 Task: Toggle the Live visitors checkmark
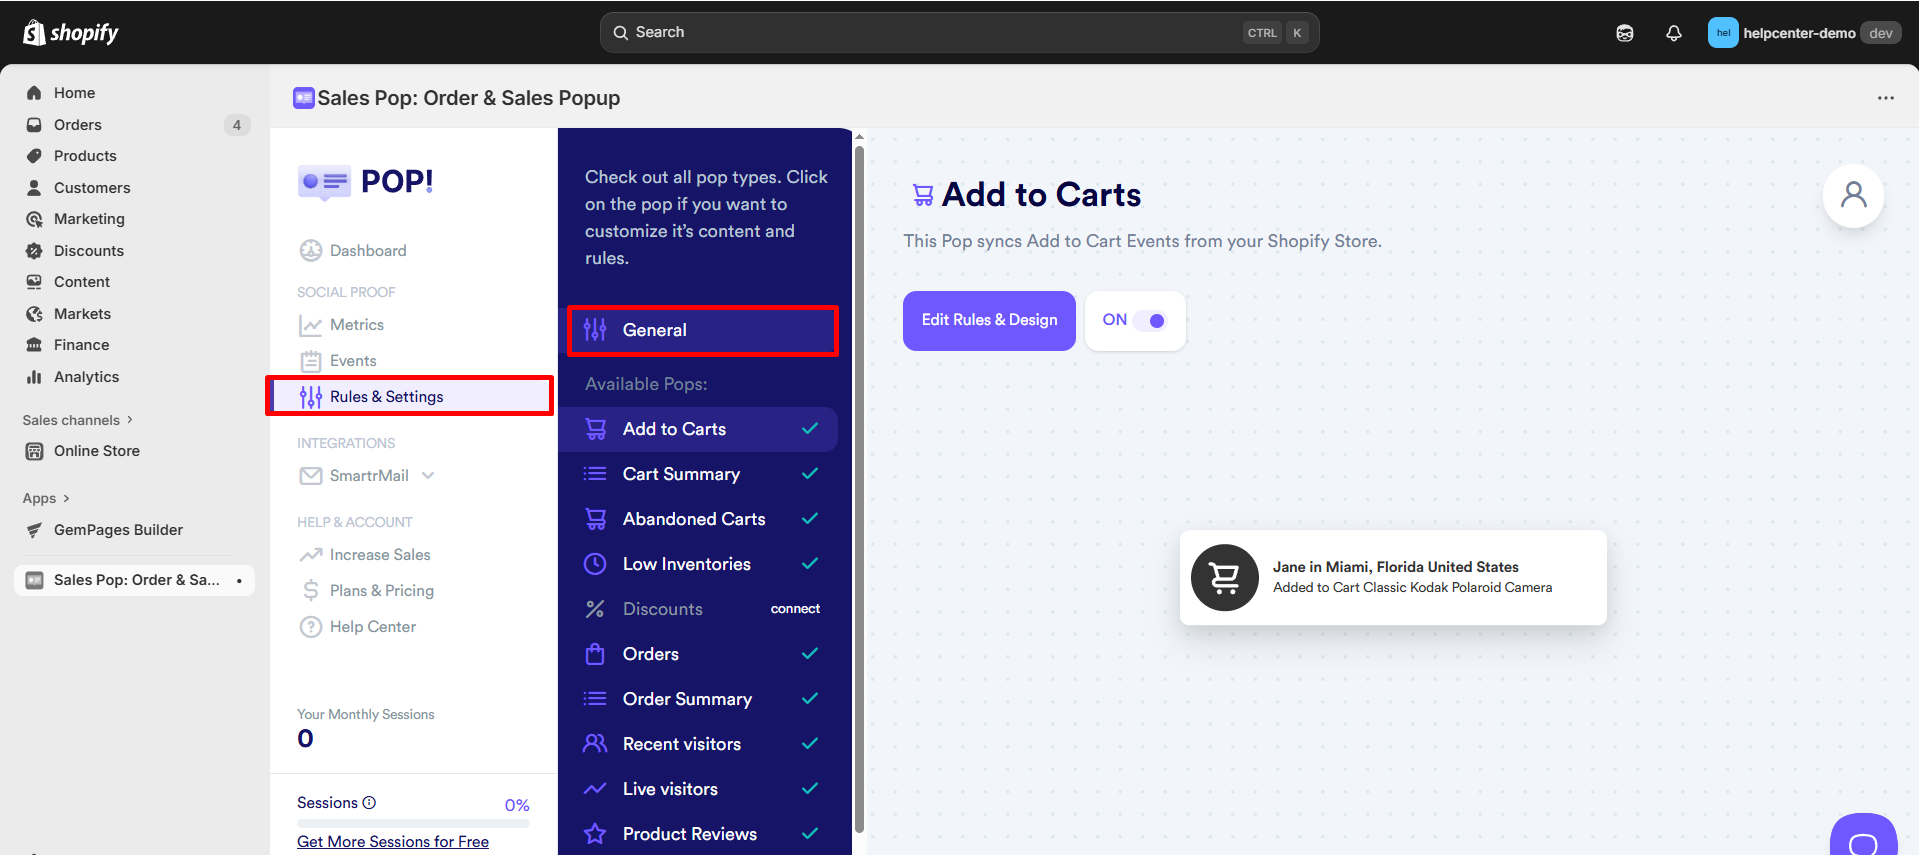[810, 789]
